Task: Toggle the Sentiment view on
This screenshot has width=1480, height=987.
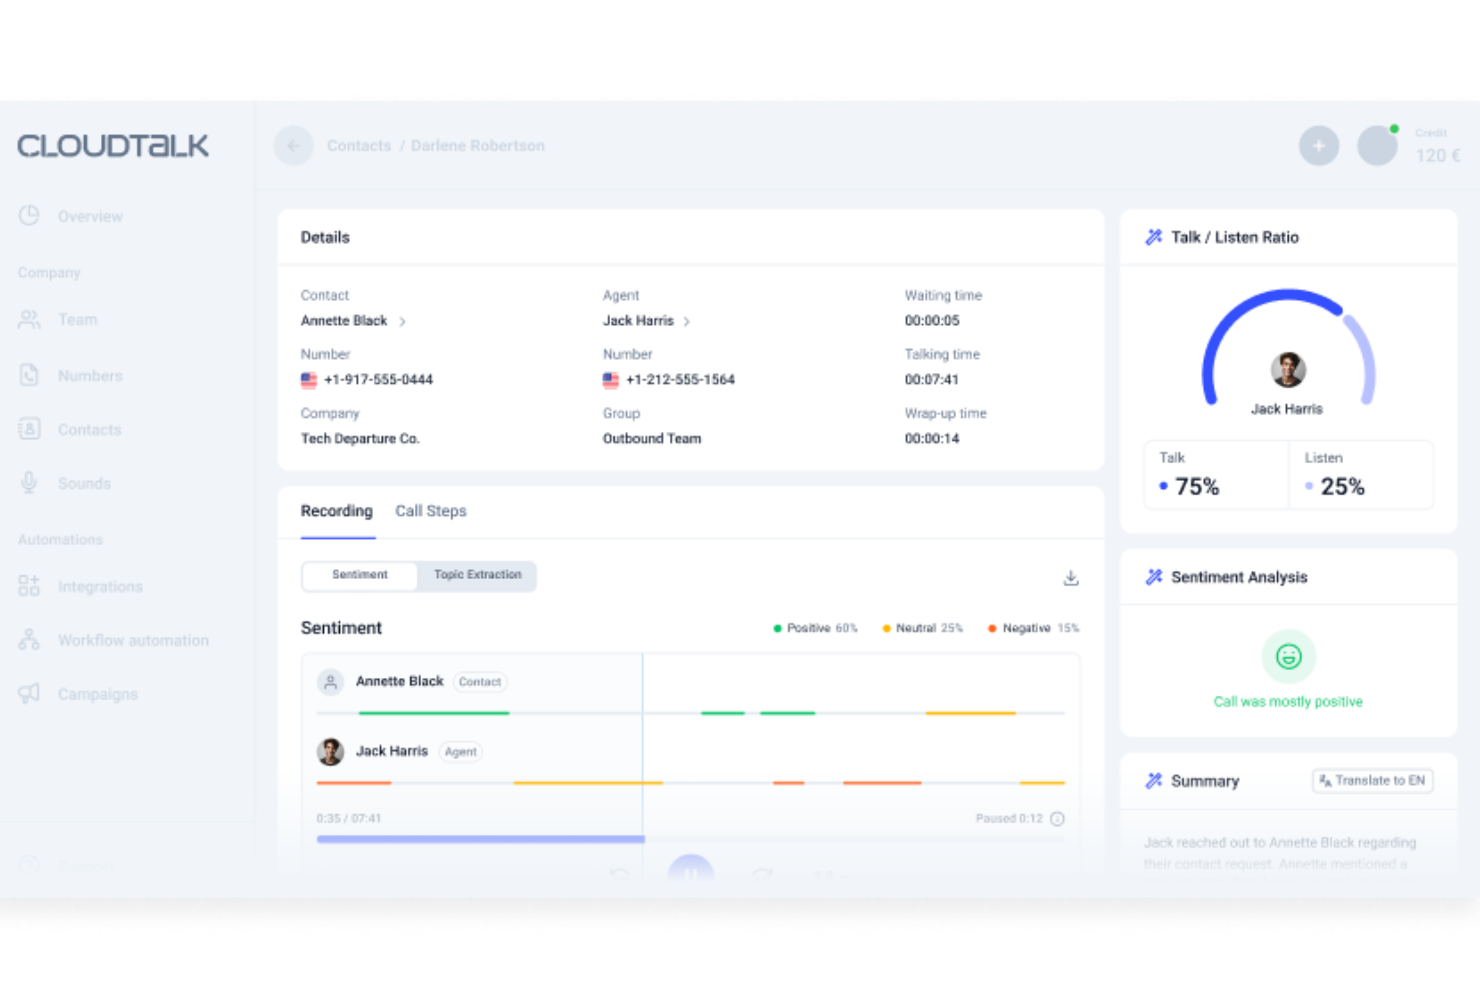Action: pyautogui.click(x=360, y=575)
